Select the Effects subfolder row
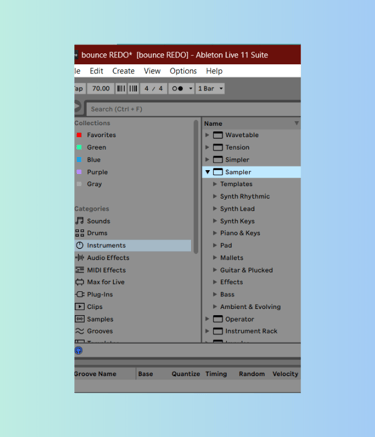The height and width of the screenshot is (437, 375). coord(251,282)
